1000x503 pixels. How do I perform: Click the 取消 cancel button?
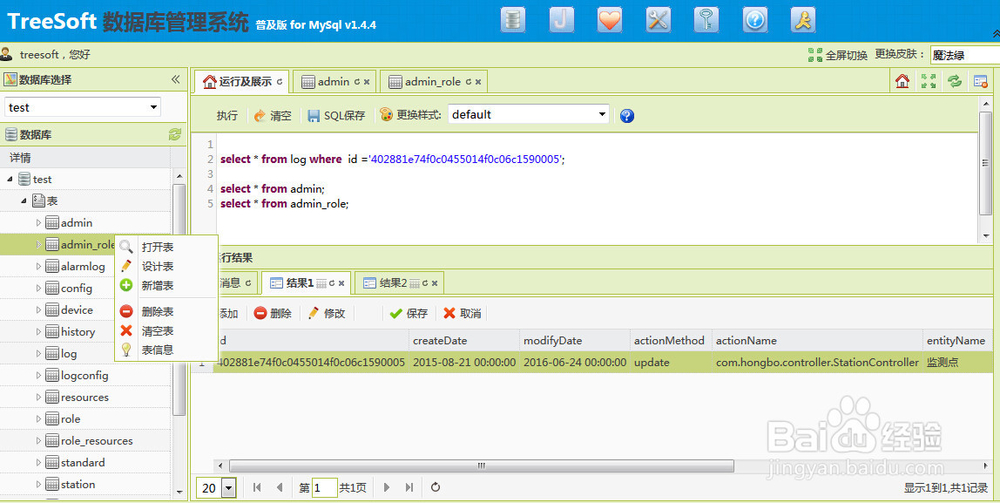[462, 313]
